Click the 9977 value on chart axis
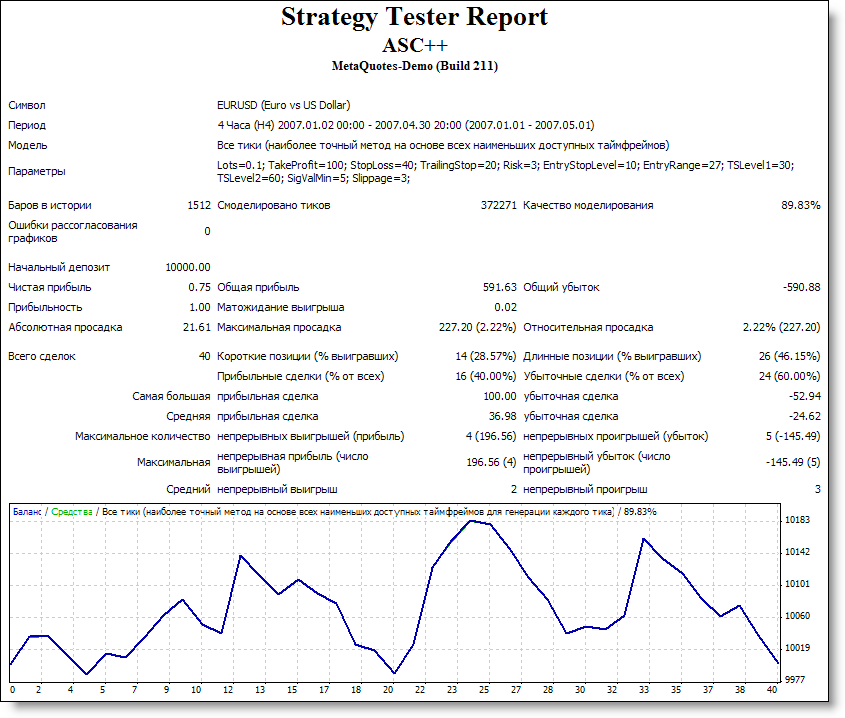The height and width of the screenshot is (718, 845). (x=794, y=680)
